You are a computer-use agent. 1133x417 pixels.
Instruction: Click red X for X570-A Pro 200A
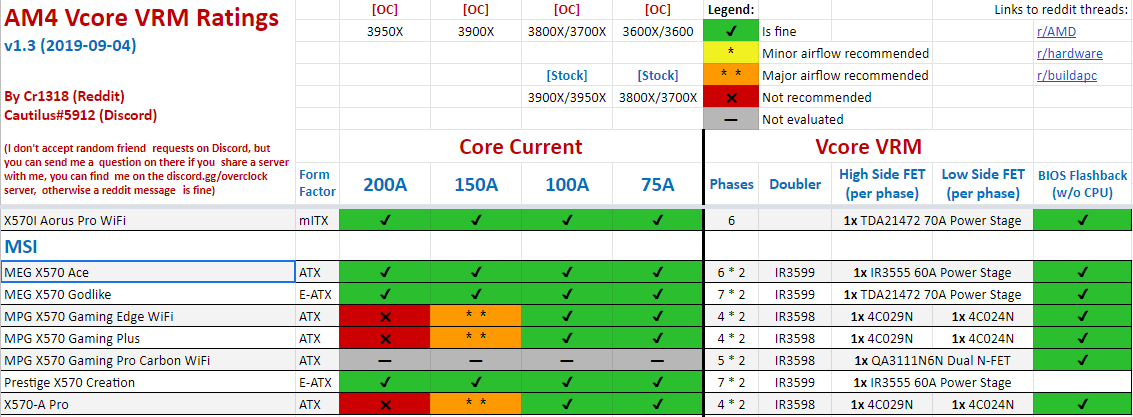coord(385,405)
